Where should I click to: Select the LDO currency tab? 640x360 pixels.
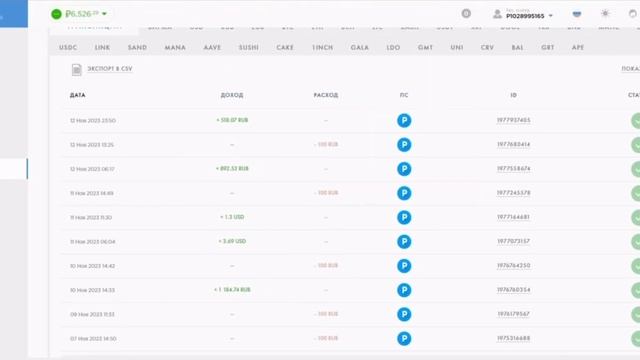coord(393,47)
